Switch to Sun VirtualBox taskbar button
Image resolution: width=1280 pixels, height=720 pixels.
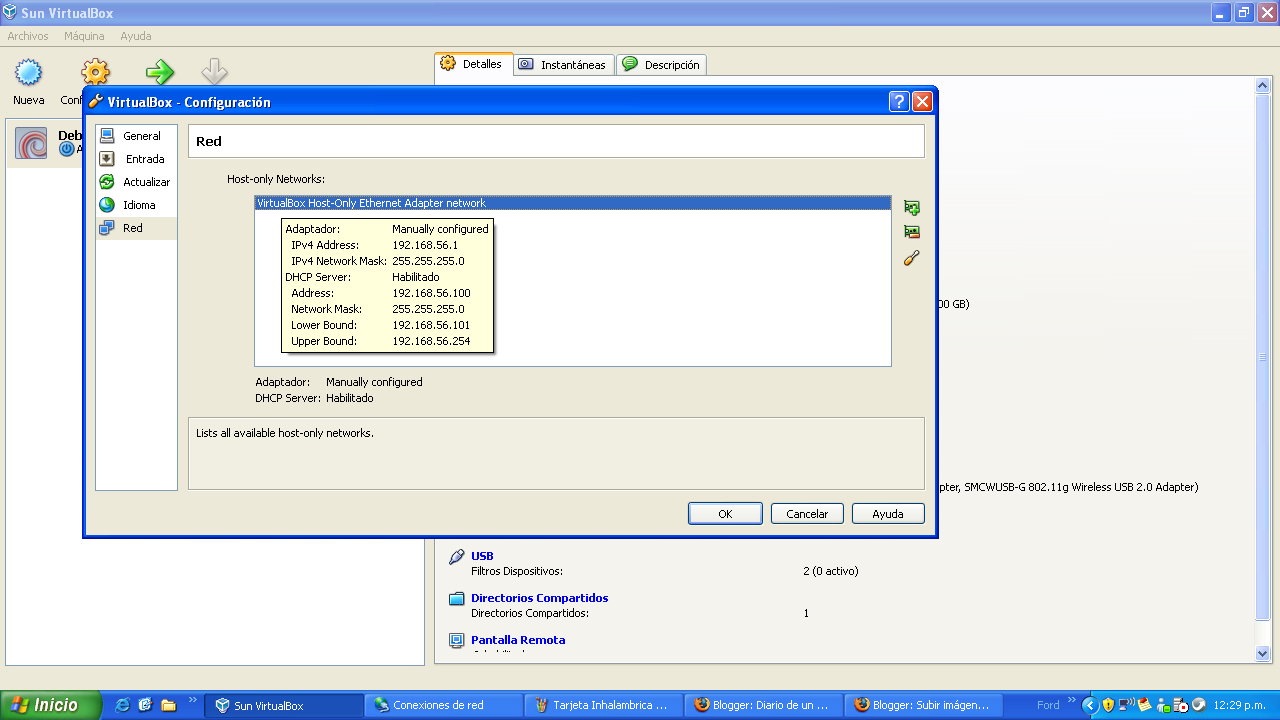tap(284, 705)
